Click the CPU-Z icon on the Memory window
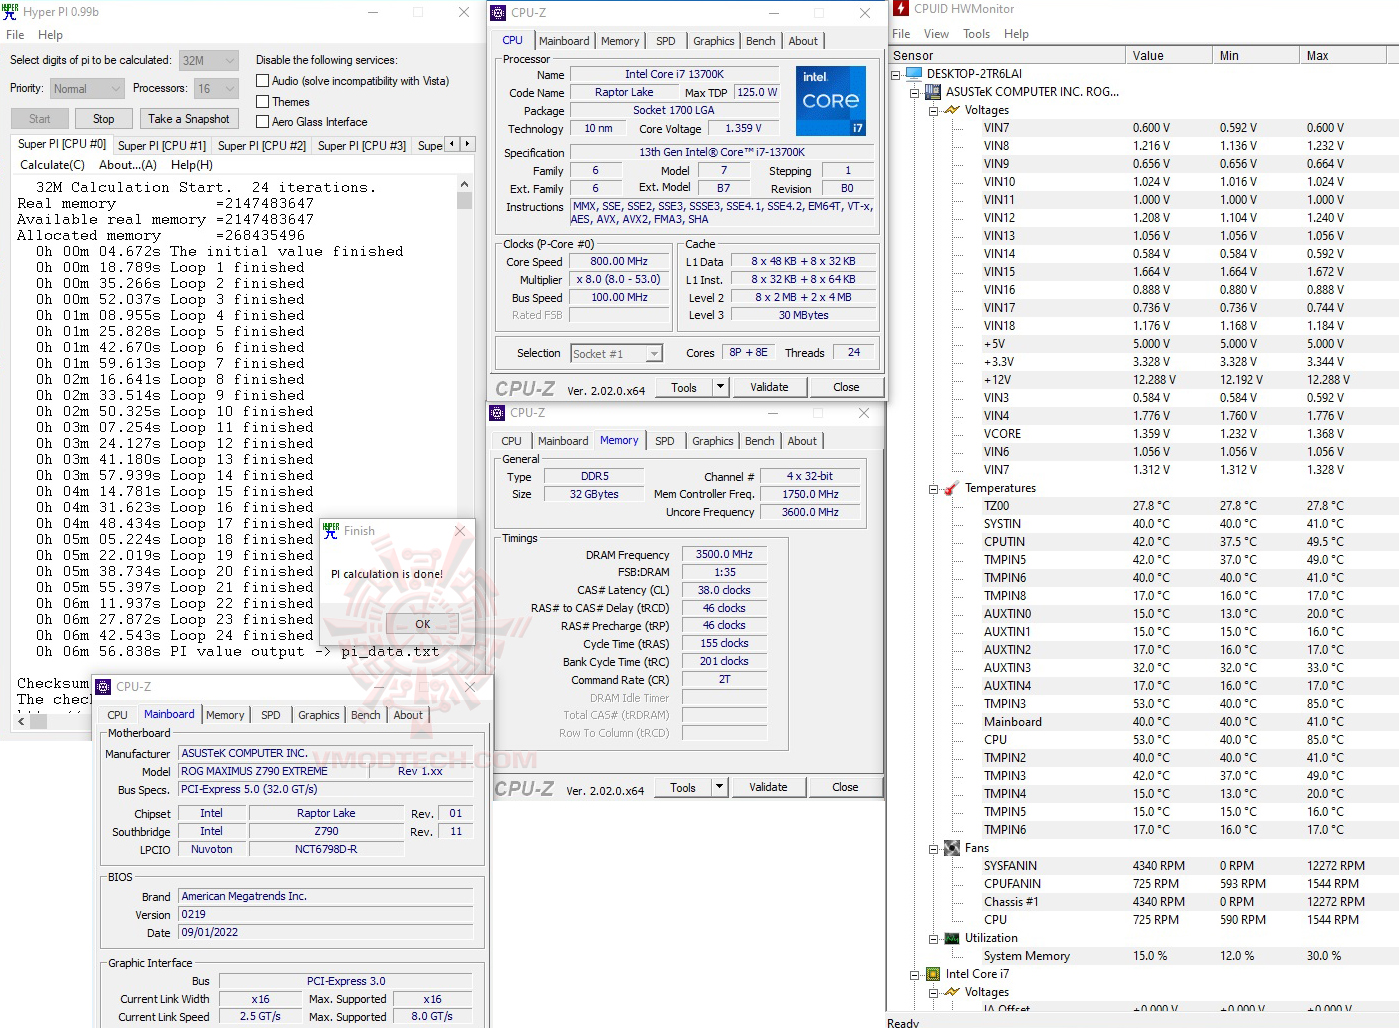The height and width of the screenshot is (1028, 1399). [497, 413]
